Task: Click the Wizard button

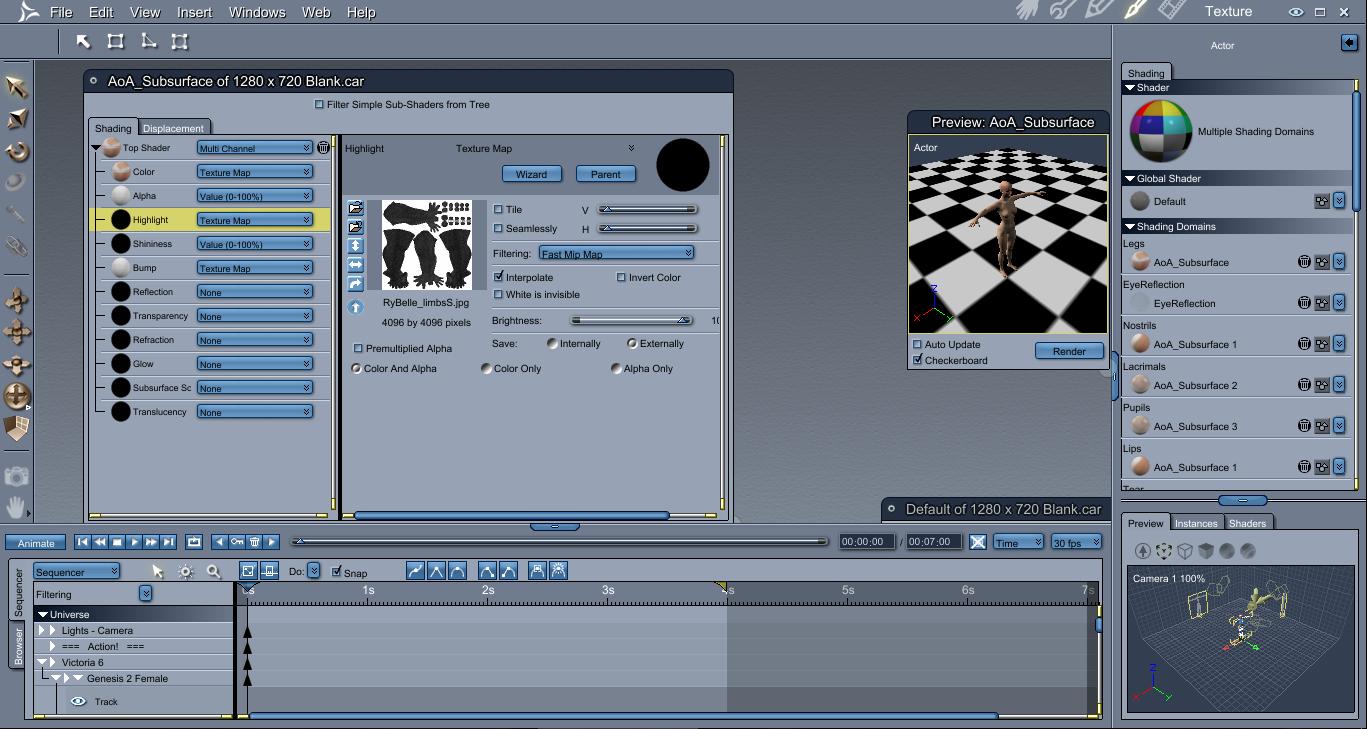Action: pyautogui.click(x=531, y=174)
